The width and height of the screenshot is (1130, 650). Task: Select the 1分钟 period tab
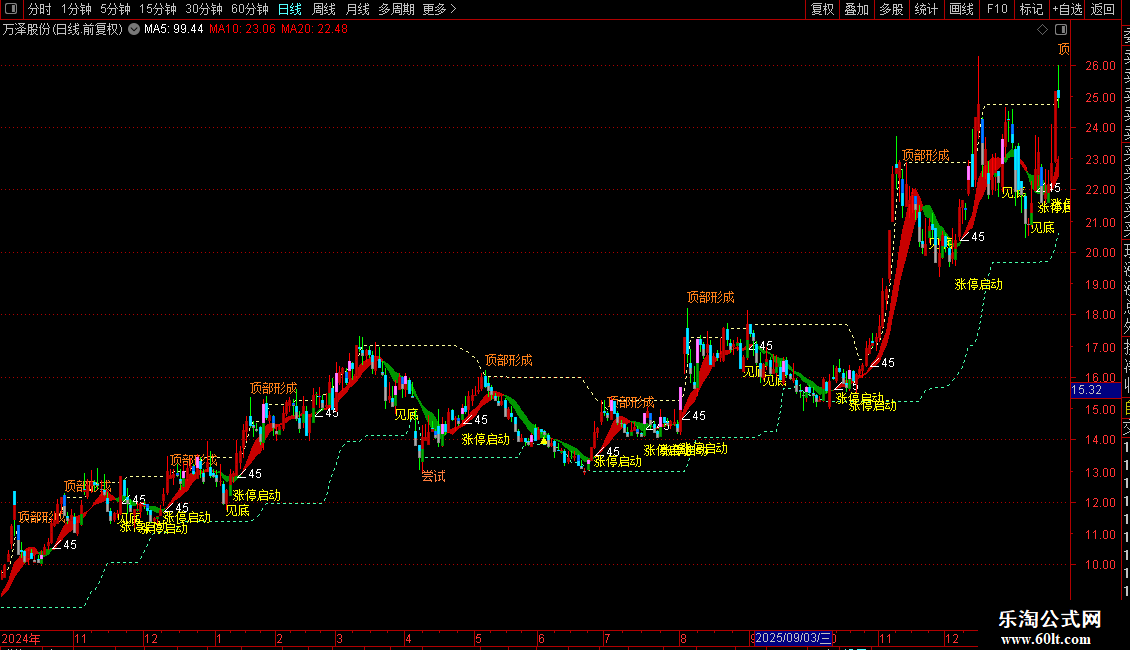pyautogui.click(x=76, y=9)
